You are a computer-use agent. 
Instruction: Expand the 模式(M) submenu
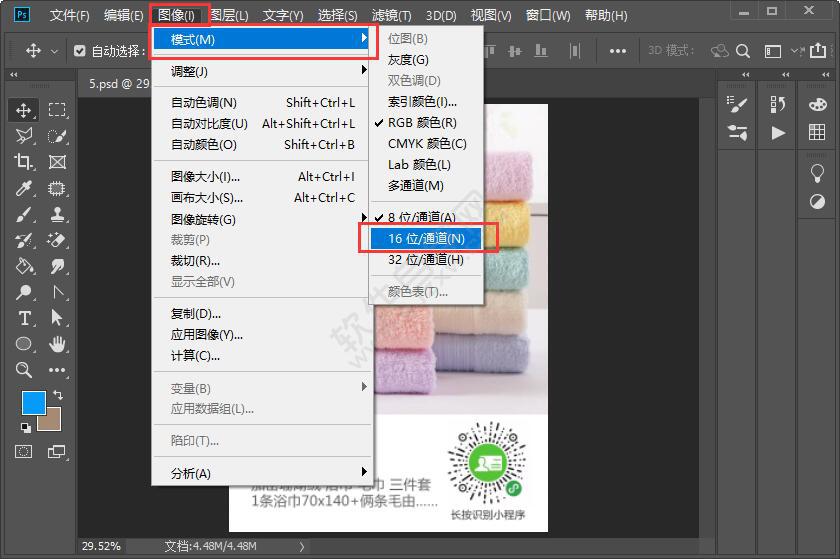tap(262, 39)
